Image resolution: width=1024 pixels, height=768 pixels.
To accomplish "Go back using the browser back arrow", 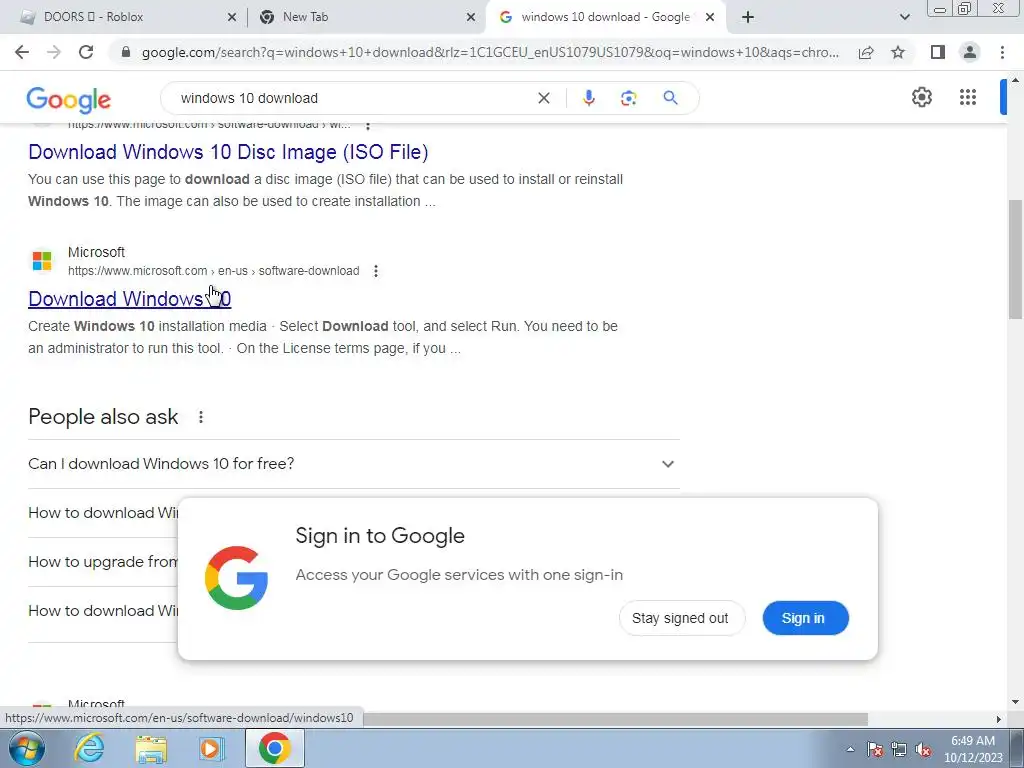I will click(x=22, y=52).
